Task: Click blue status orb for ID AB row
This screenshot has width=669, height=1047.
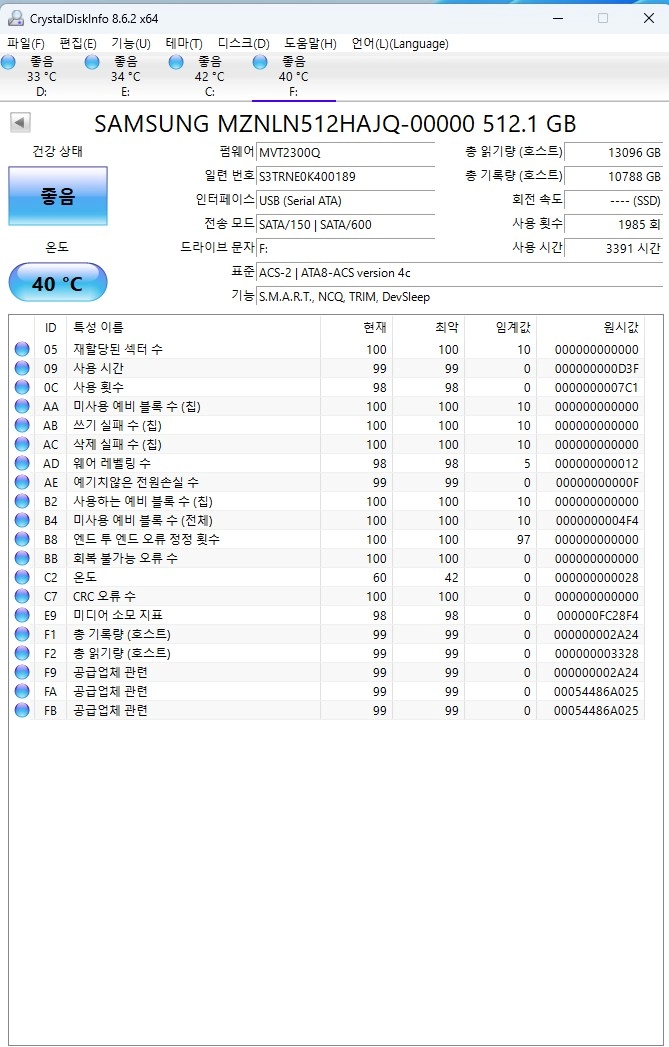Action: 22,425
